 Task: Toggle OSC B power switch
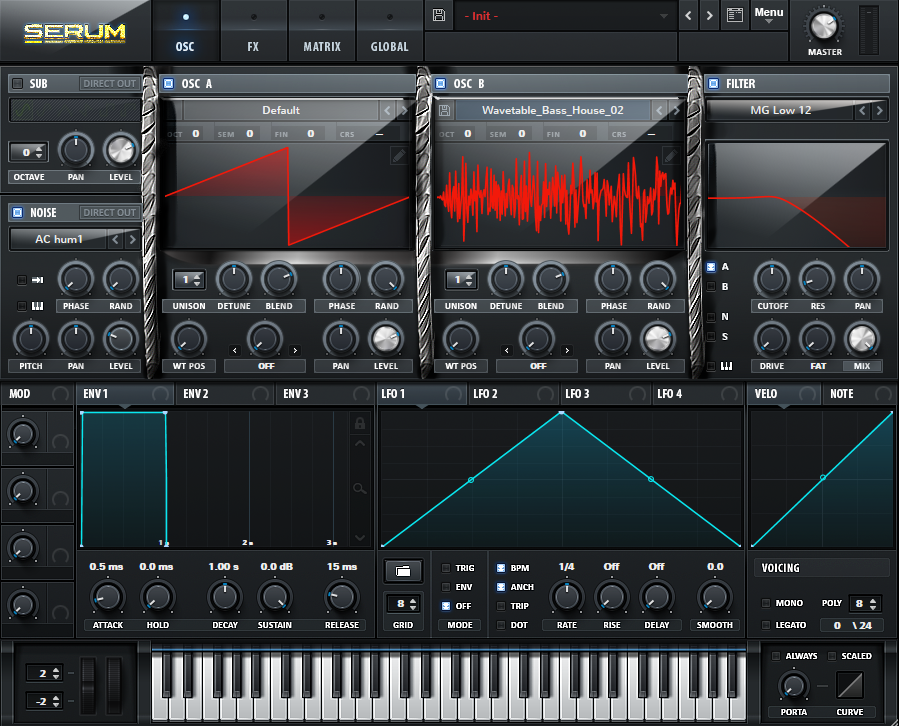tap(440, 83)
